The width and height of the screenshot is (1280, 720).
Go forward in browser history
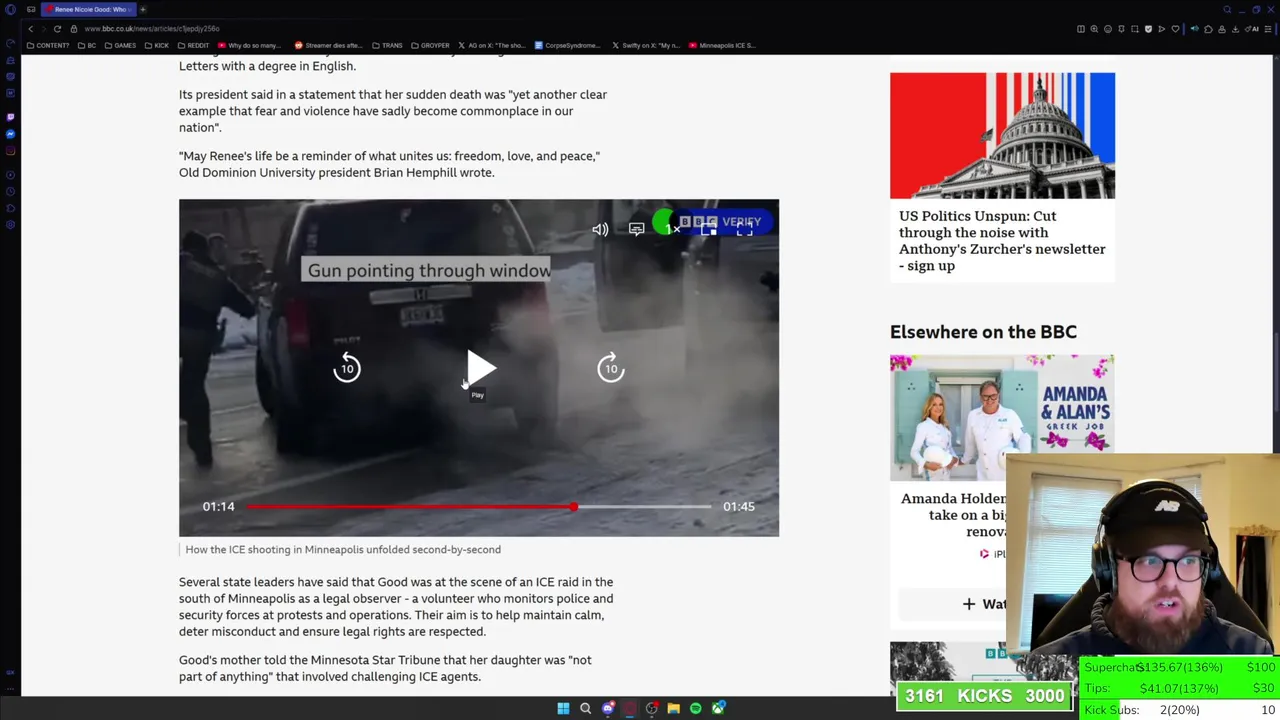pos(44,29)
